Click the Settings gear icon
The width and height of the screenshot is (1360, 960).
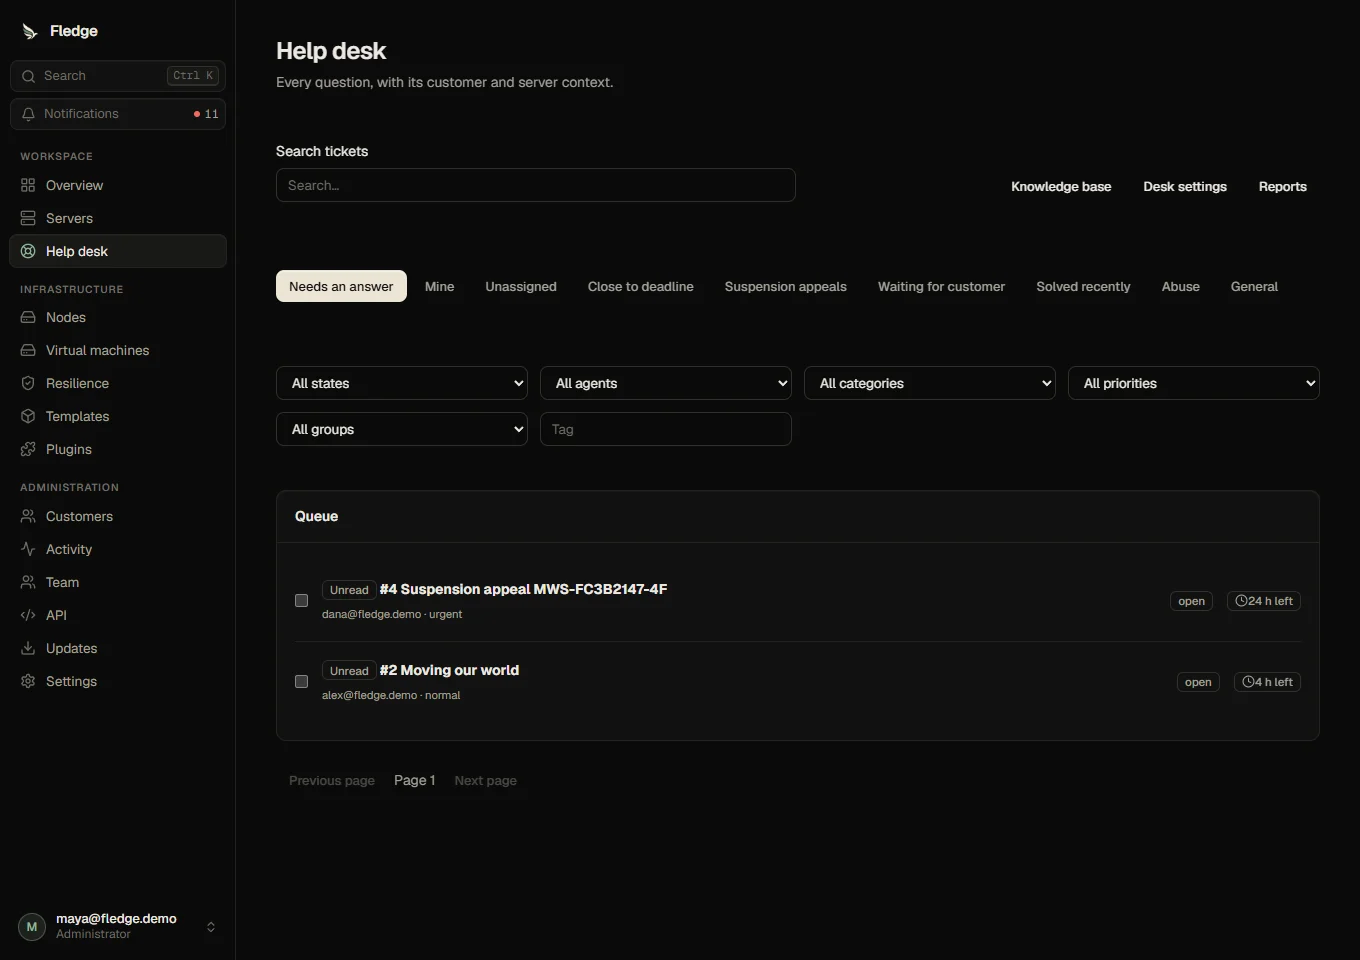[x=28, y=681]
